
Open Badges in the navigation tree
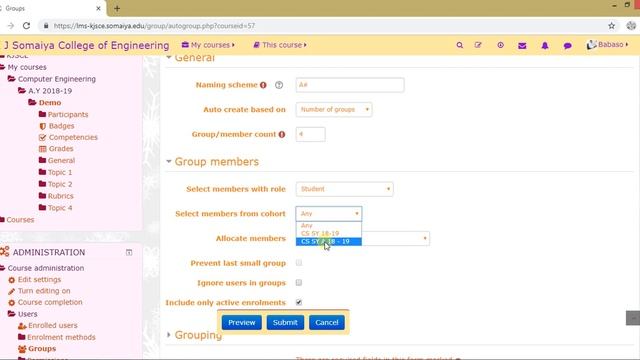[x=62, y=126]
